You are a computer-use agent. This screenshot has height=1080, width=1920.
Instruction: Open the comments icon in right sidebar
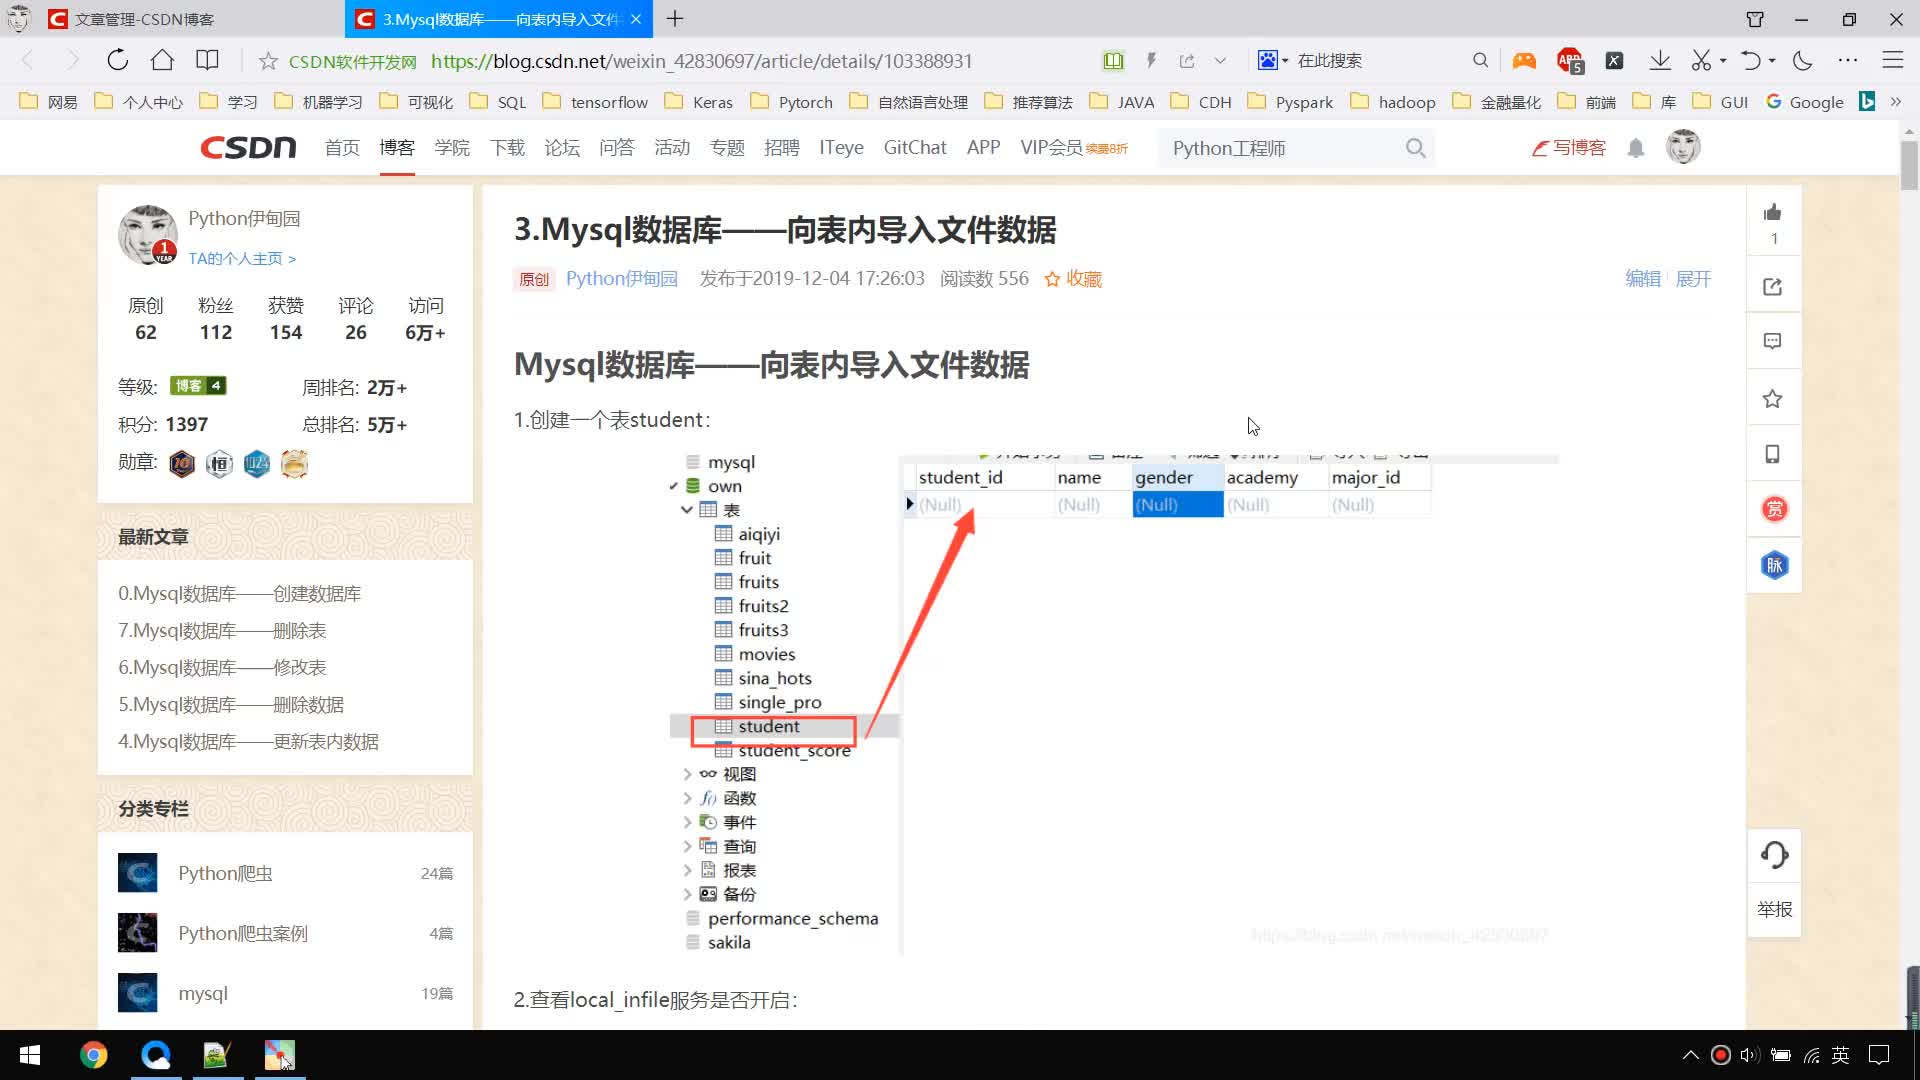coord(1773,342)
